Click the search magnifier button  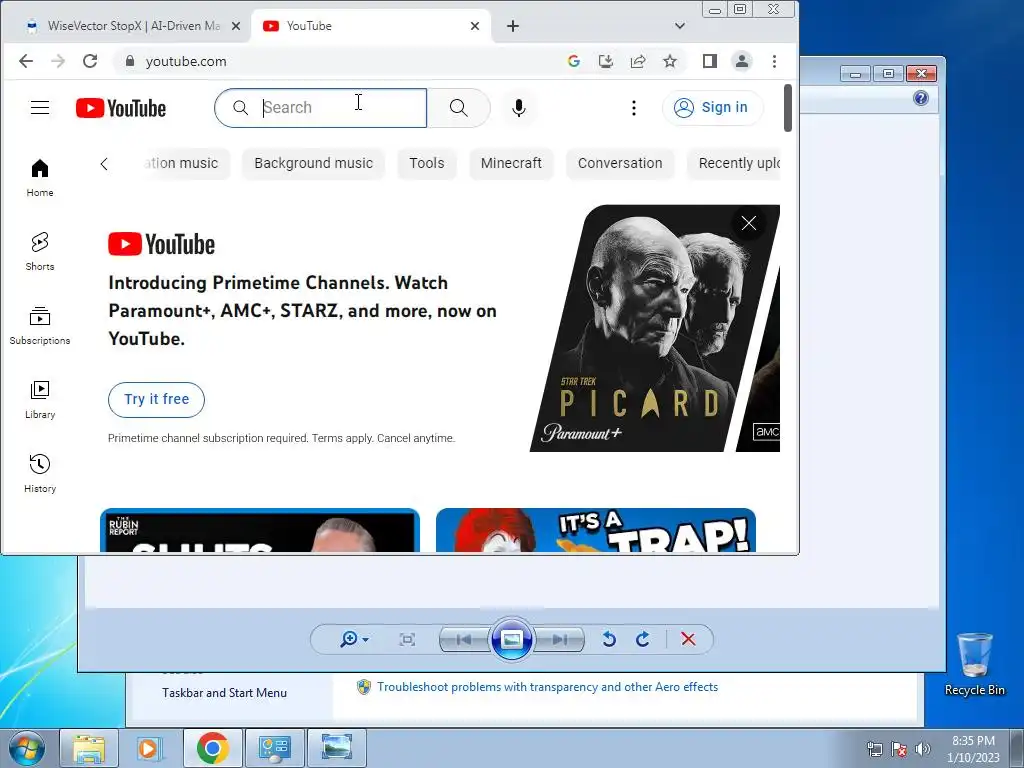(458, 108)
